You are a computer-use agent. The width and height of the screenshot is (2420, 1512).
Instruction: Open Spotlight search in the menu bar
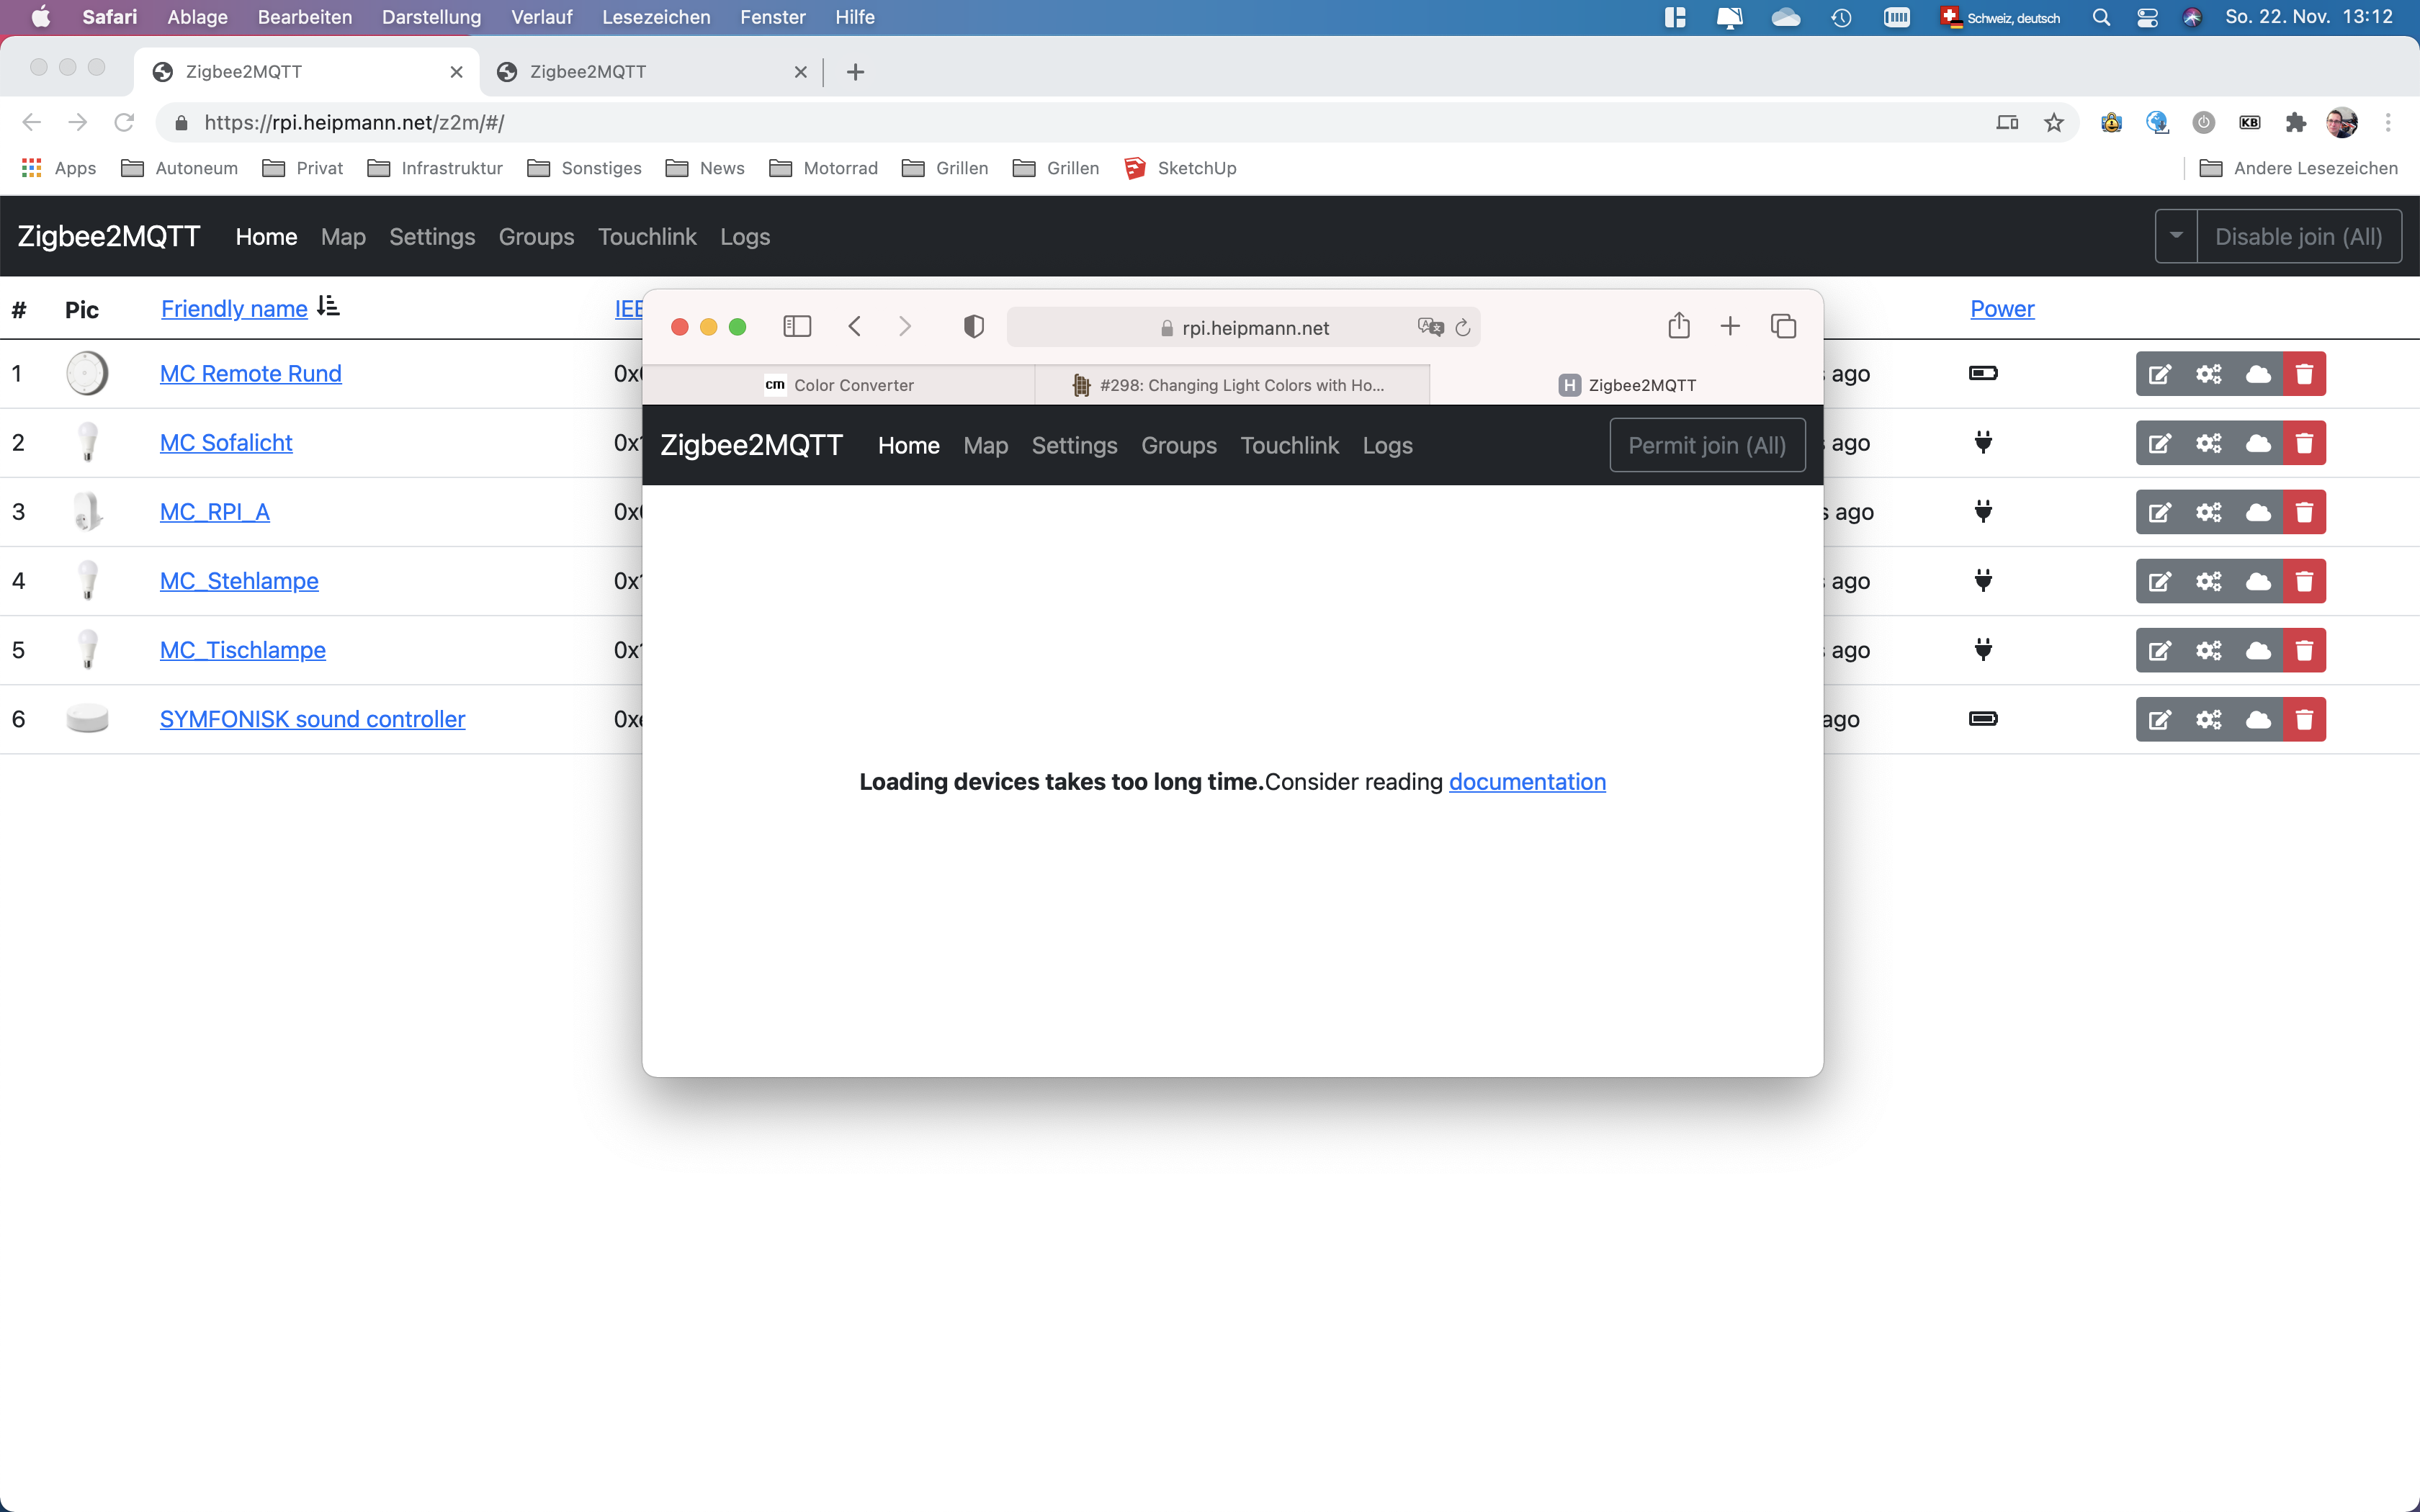pyautogui.click(x=2101, y=17)
